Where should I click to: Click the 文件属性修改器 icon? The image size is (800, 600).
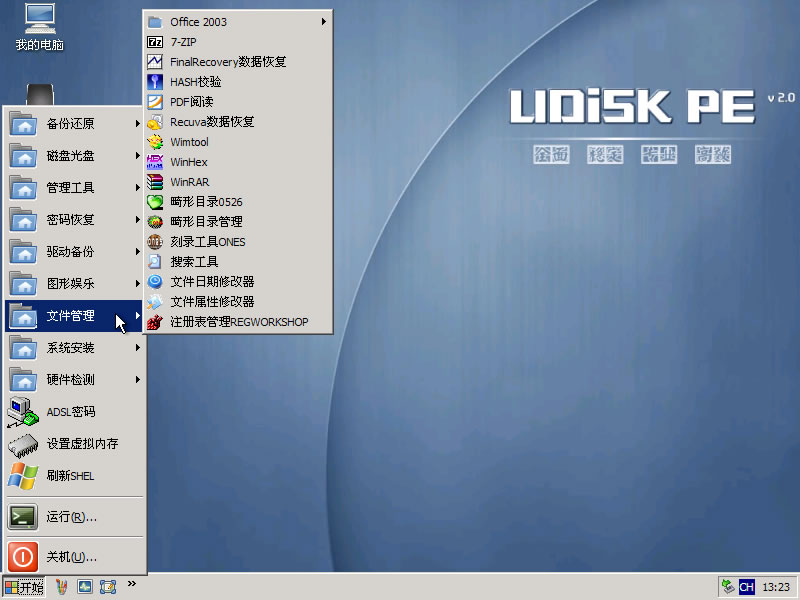click(155, 302)
